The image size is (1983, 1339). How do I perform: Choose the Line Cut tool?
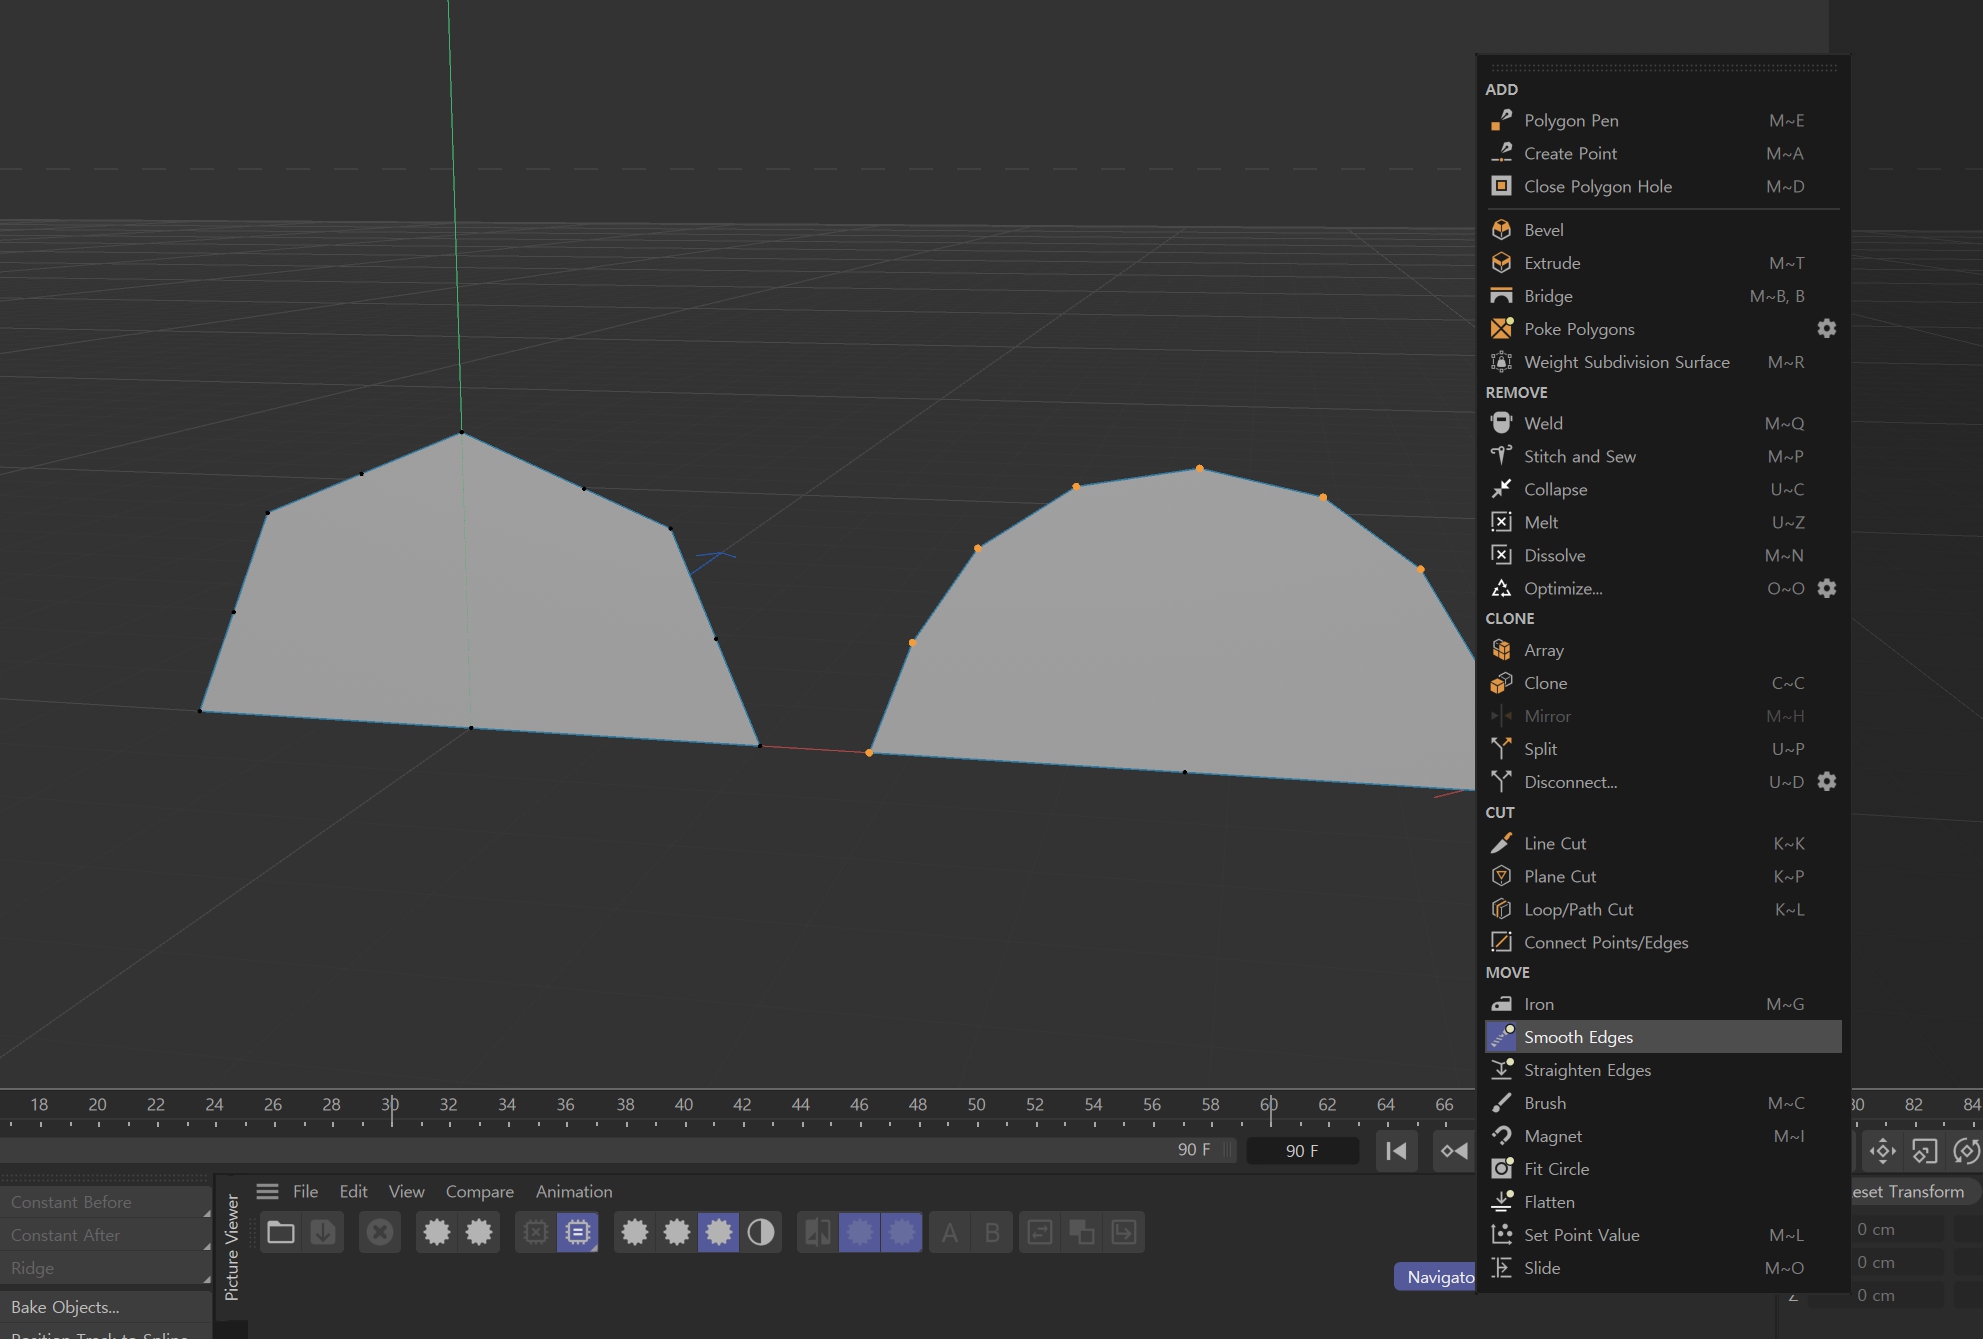(1663, 843)
